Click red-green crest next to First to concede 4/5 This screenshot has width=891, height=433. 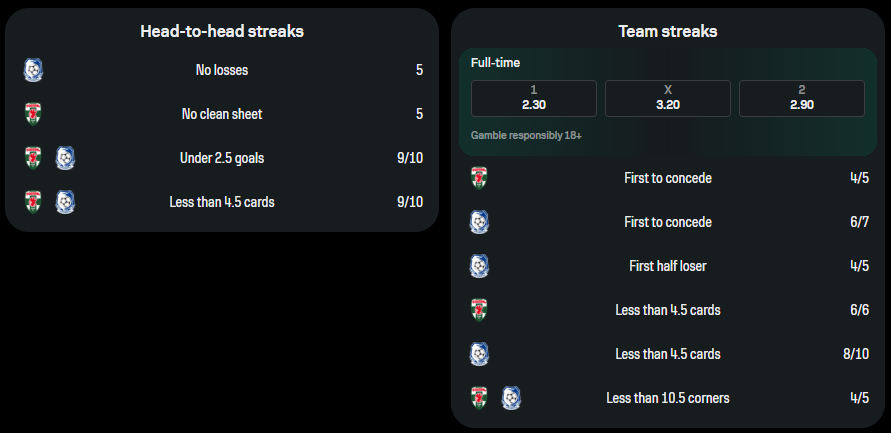[x=479, y=178]
